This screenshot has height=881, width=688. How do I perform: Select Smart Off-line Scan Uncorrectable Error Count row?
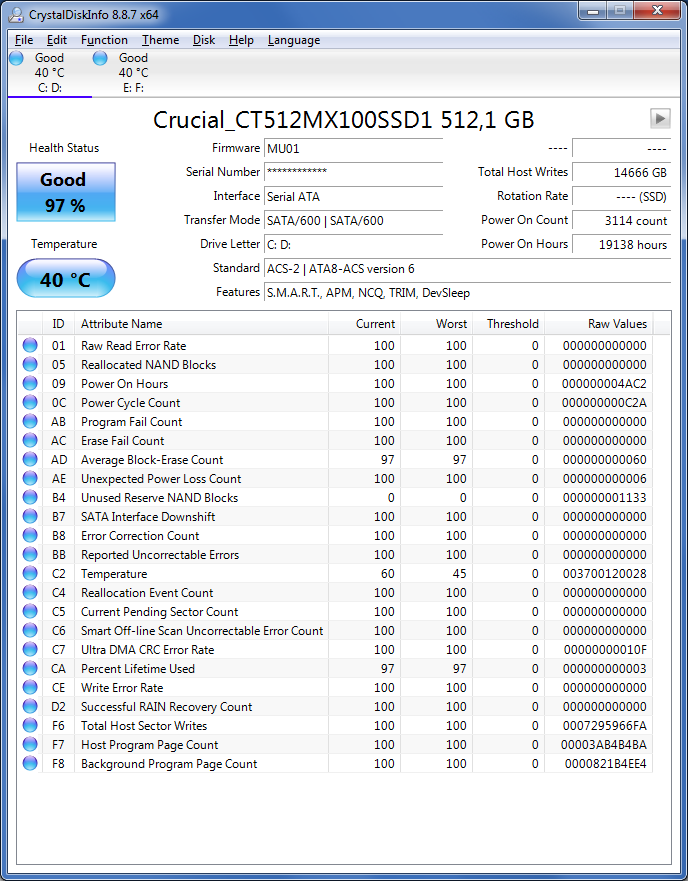[x=336, y=630]
